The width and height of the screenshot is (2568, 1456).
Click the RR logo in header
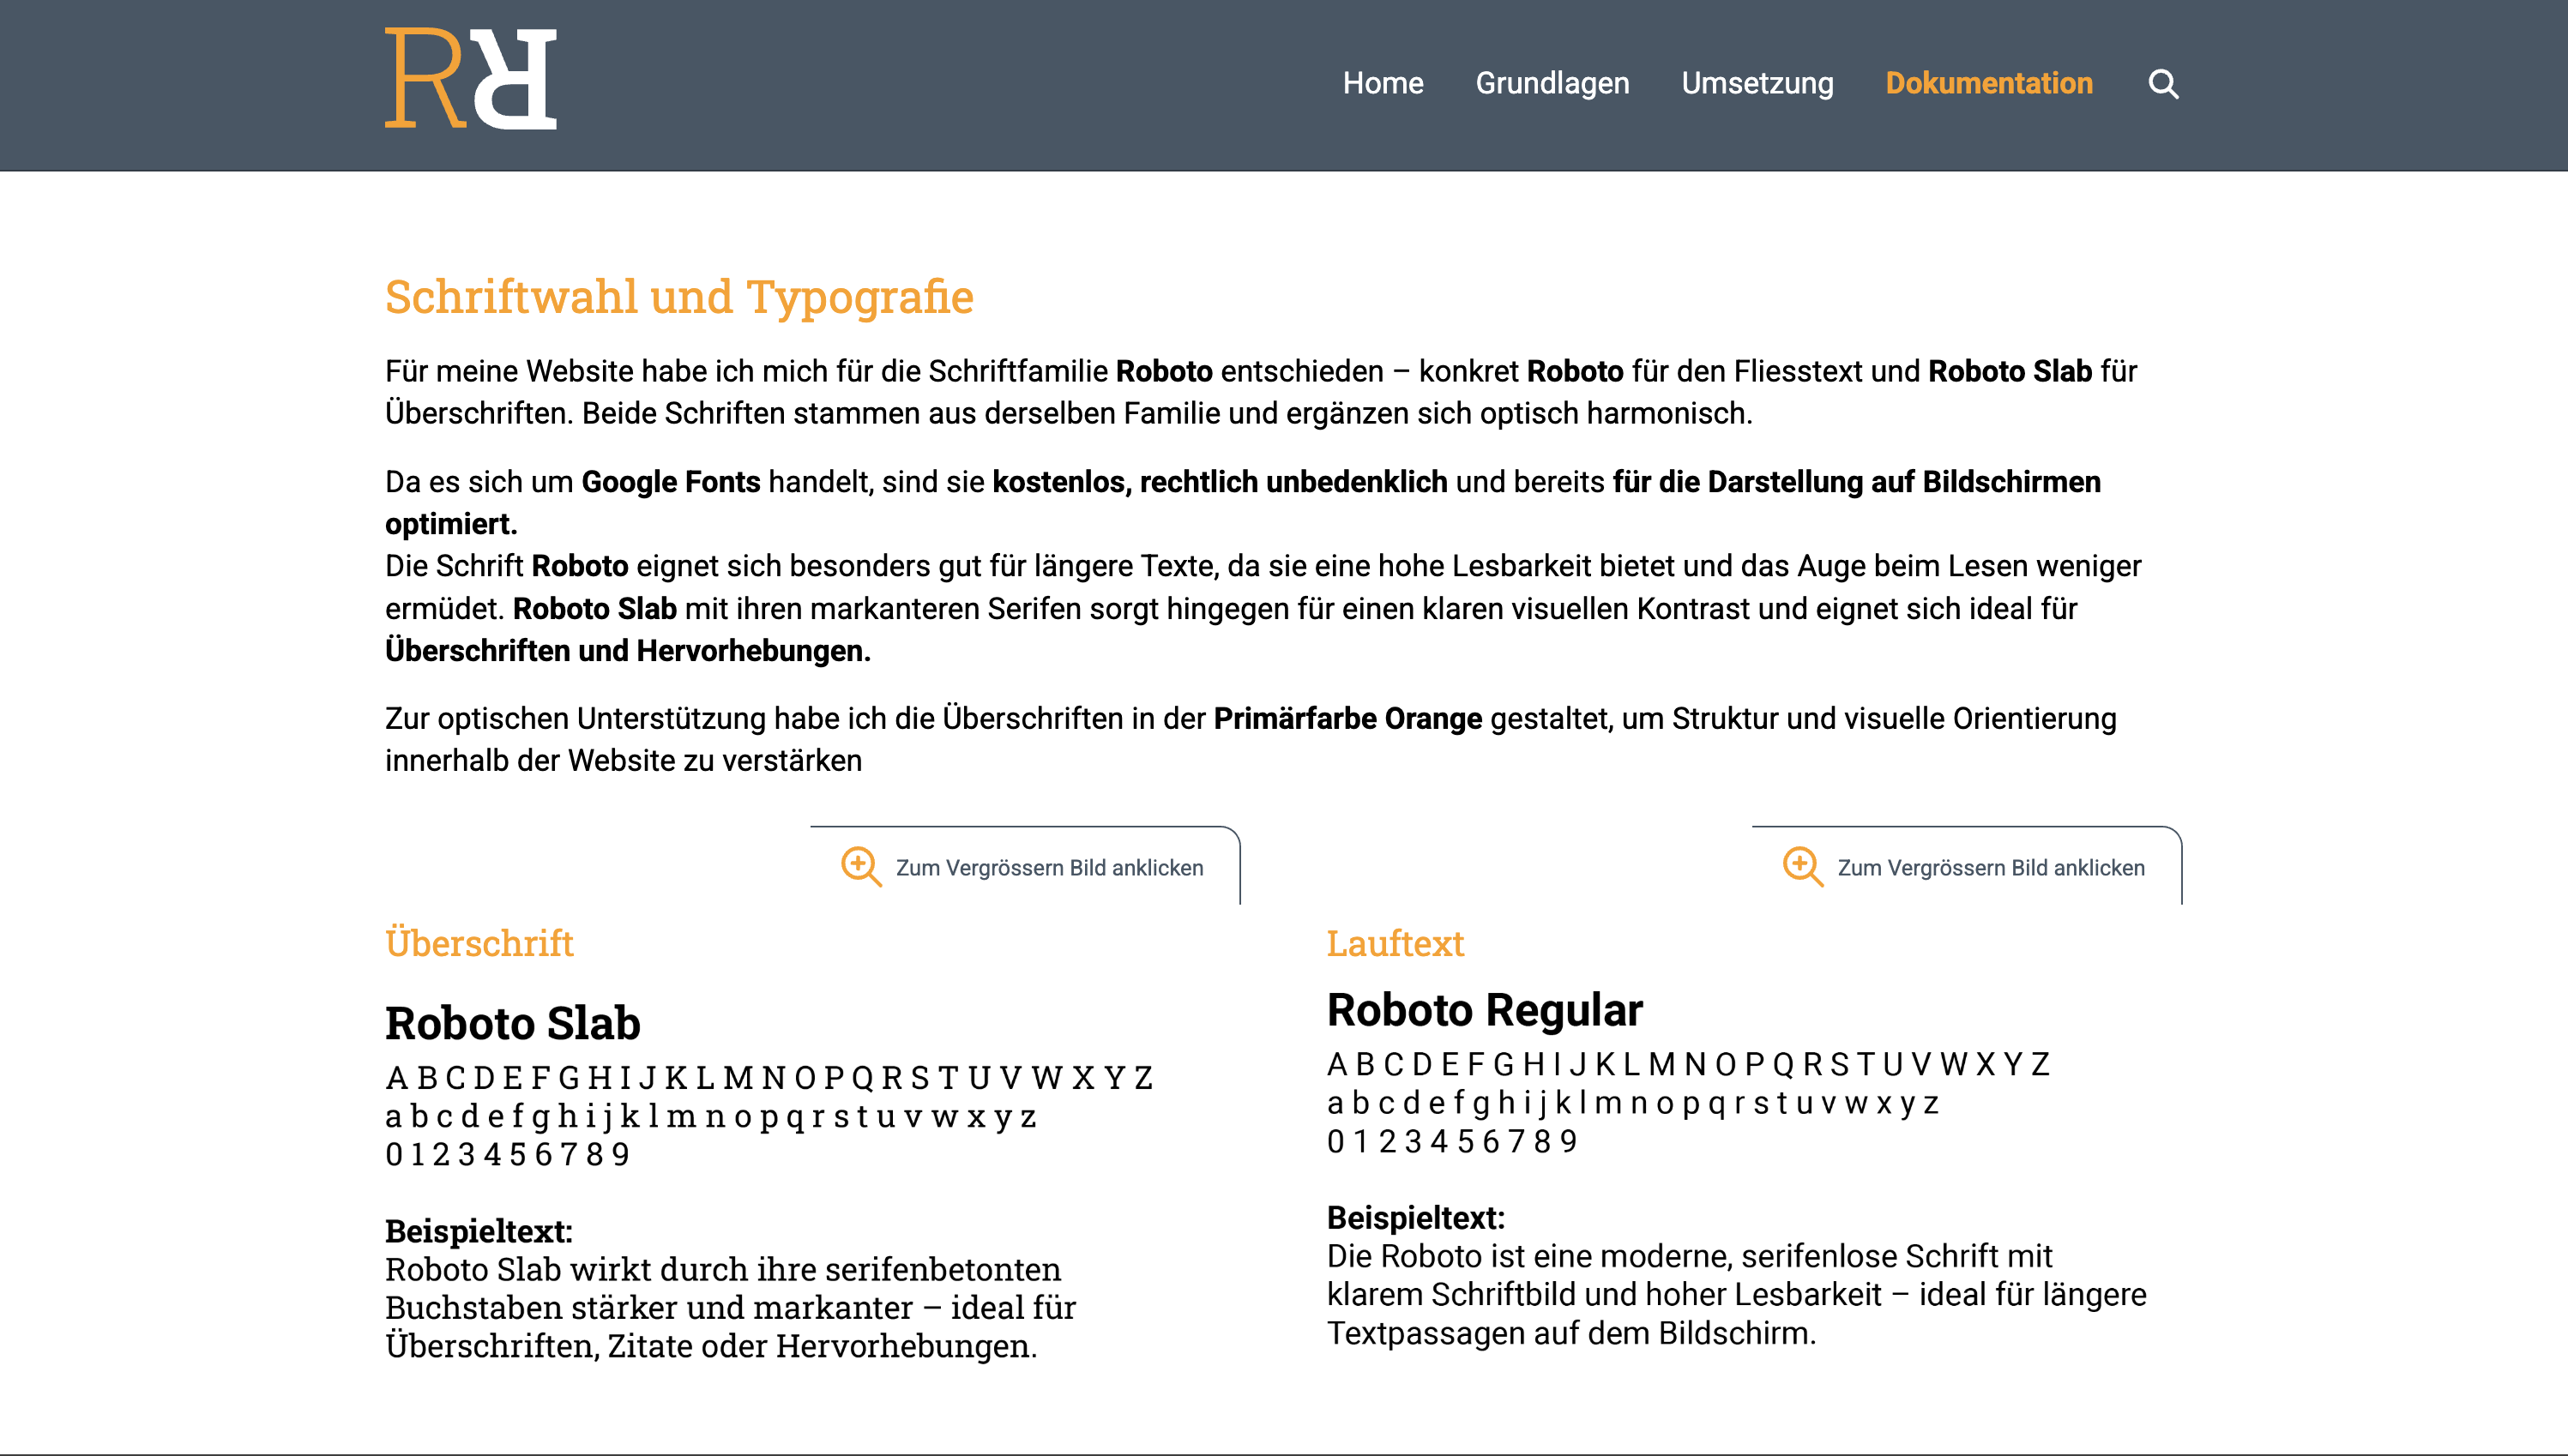pyautogui.click(x=470, y=78)
